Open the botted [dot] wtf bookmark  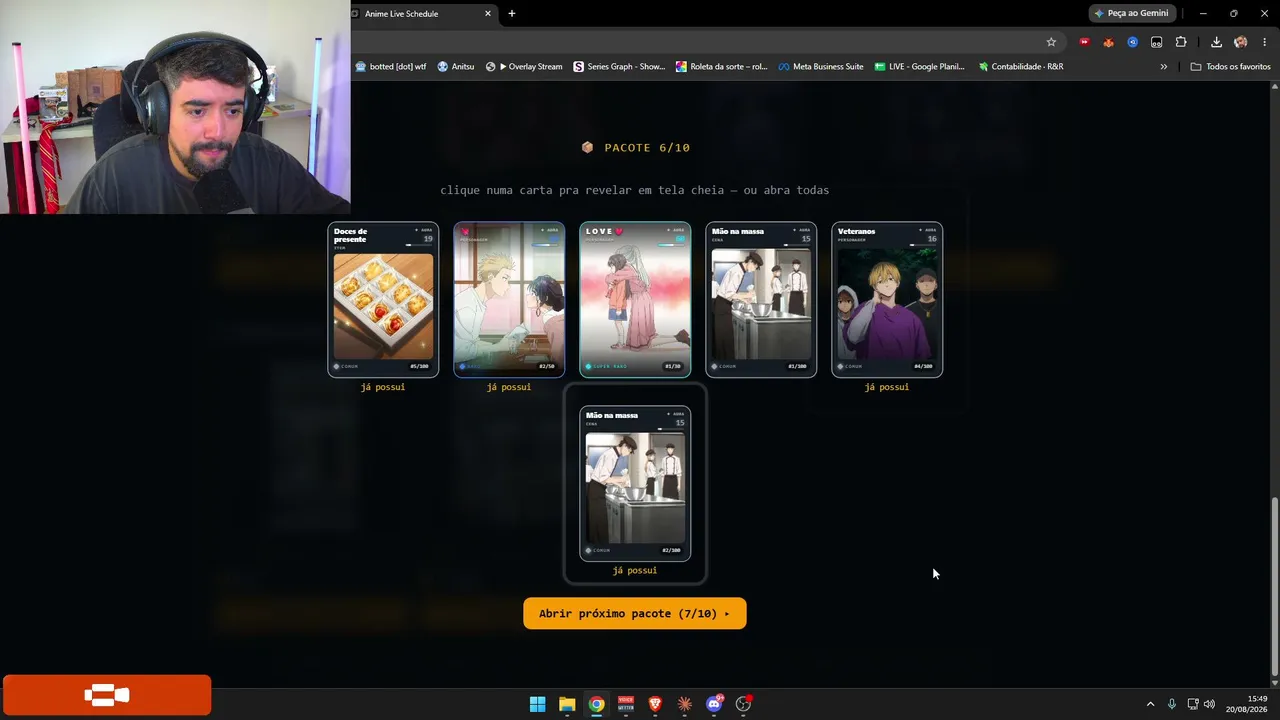tap(391, 67)
